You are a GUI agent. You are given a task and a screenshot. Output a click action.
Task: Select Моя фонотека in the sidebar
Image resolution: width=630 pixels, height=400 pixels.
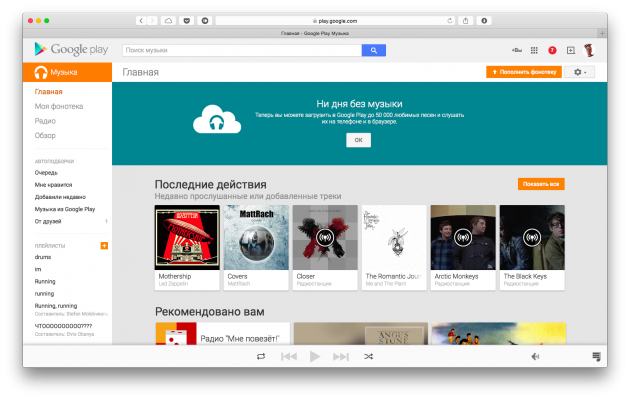[59, 106]
